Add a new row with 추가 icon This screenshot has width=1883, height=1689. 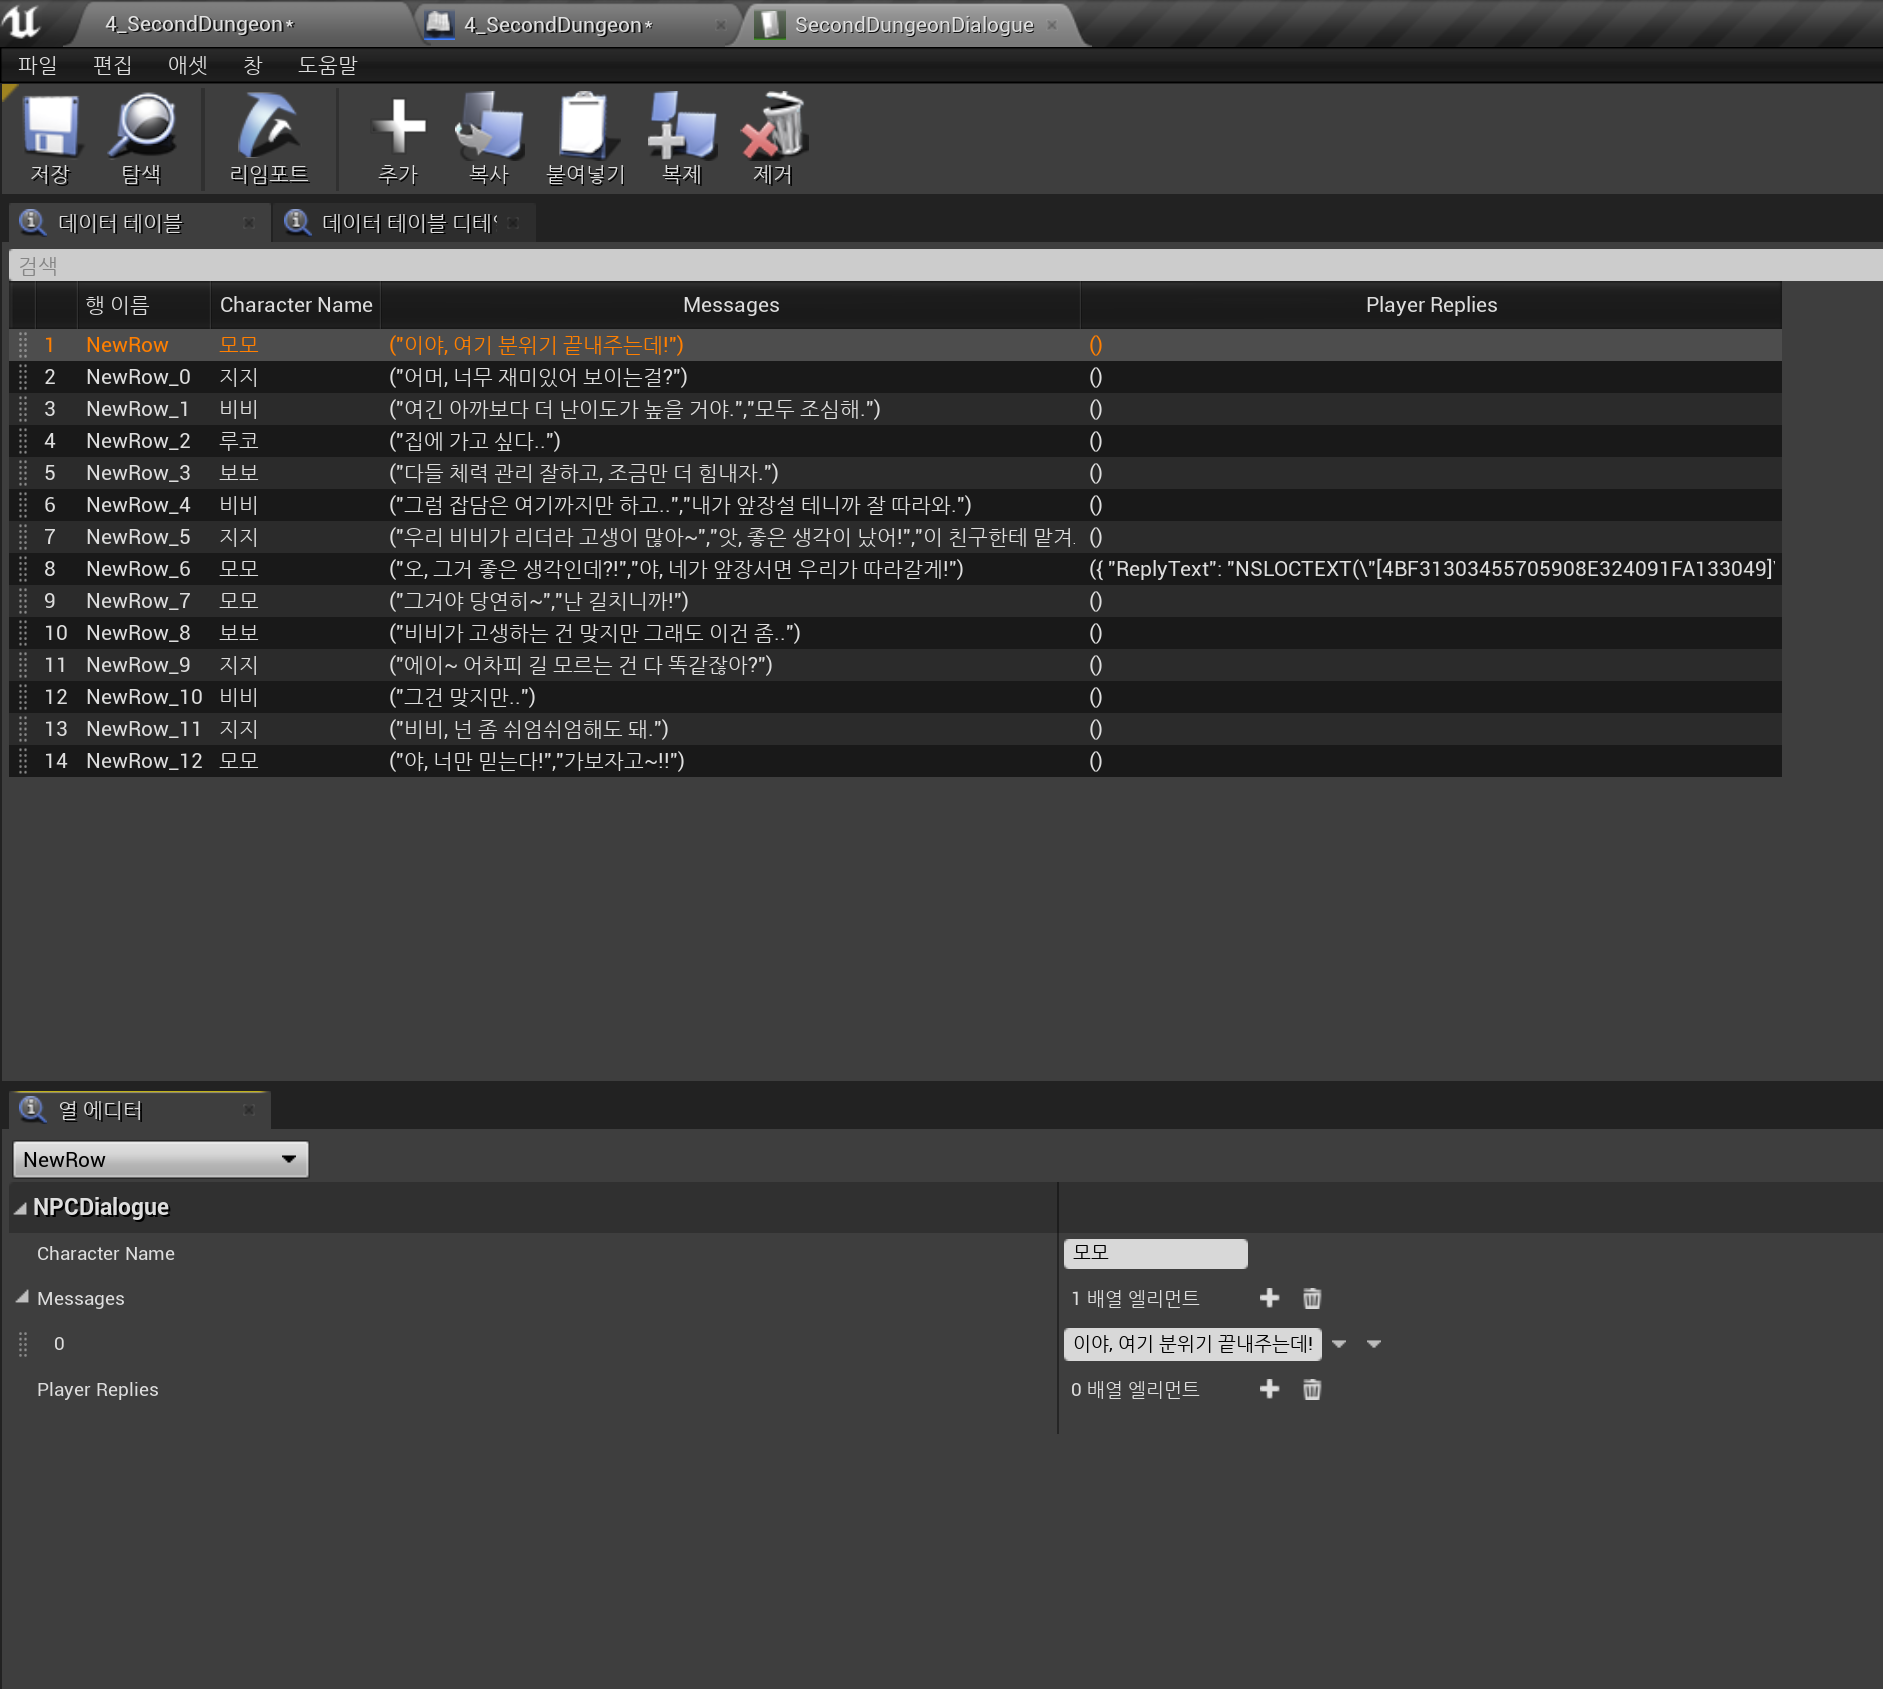click(x=398, y=128)
